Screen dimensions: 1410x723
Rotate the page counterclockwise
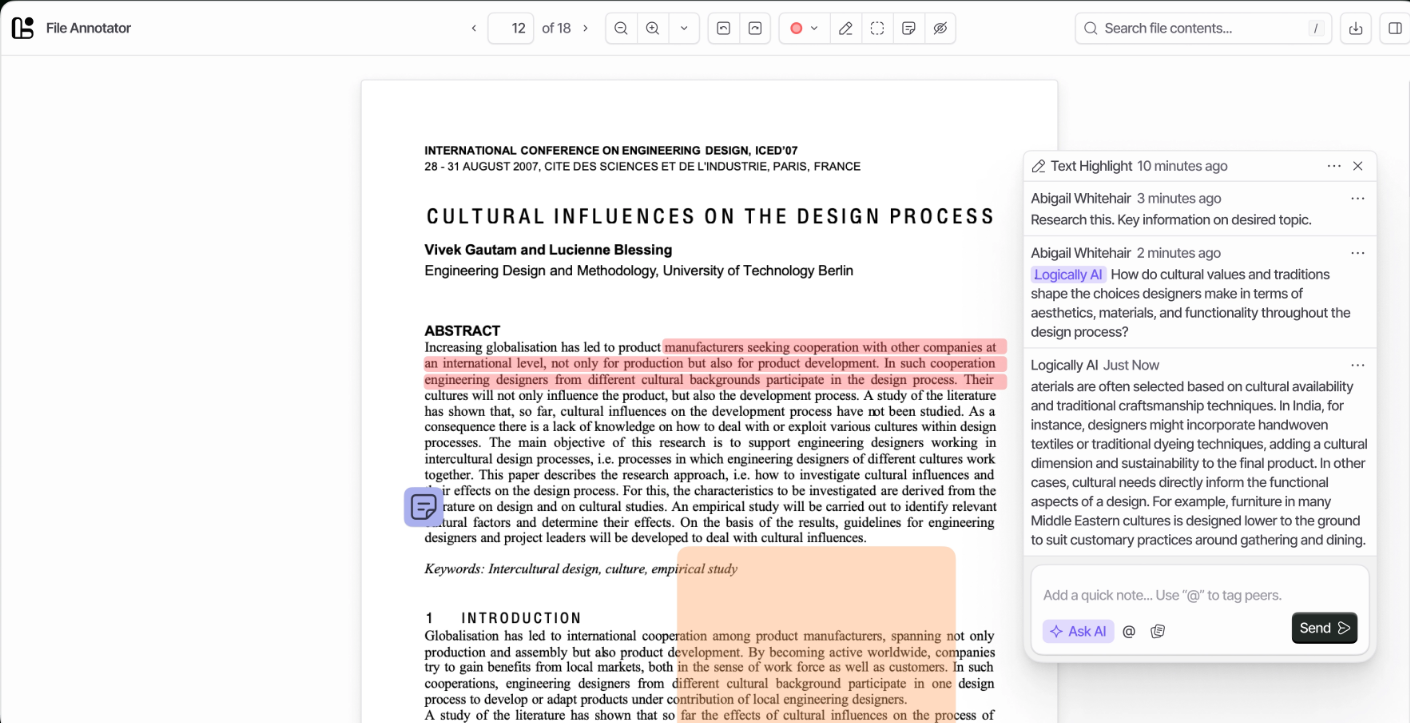(723, 28)
